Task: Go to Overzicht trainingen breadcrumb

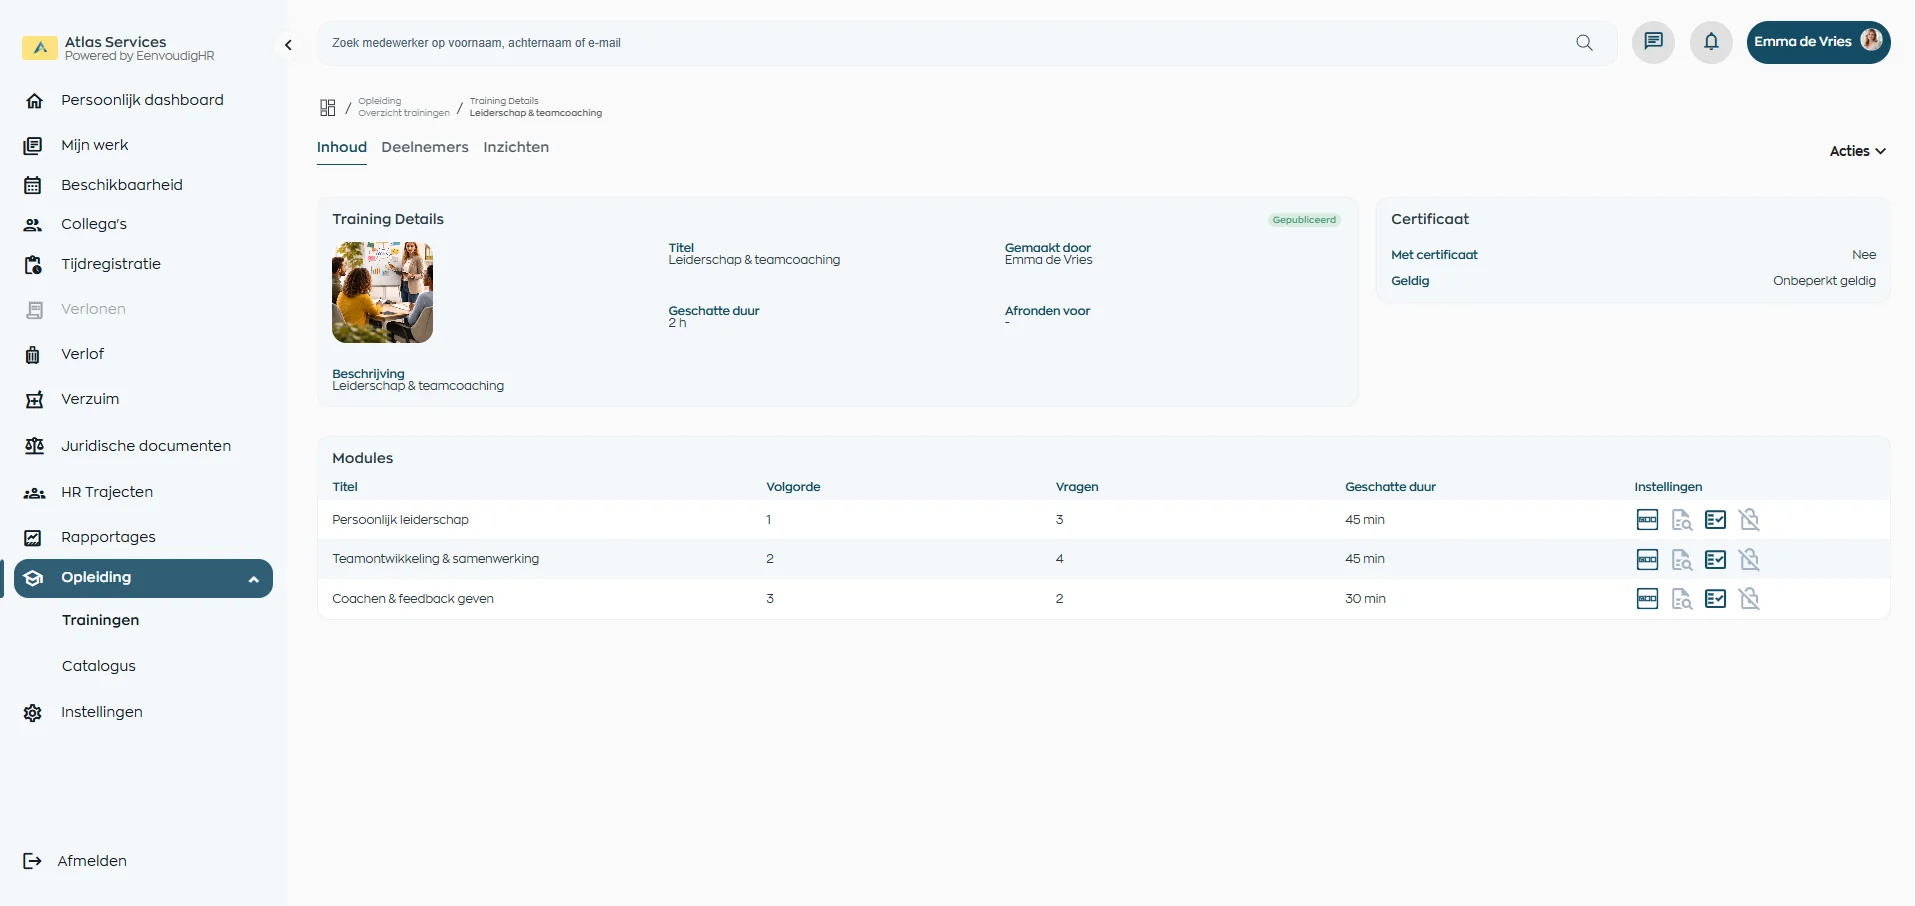Action: point(403,113)
